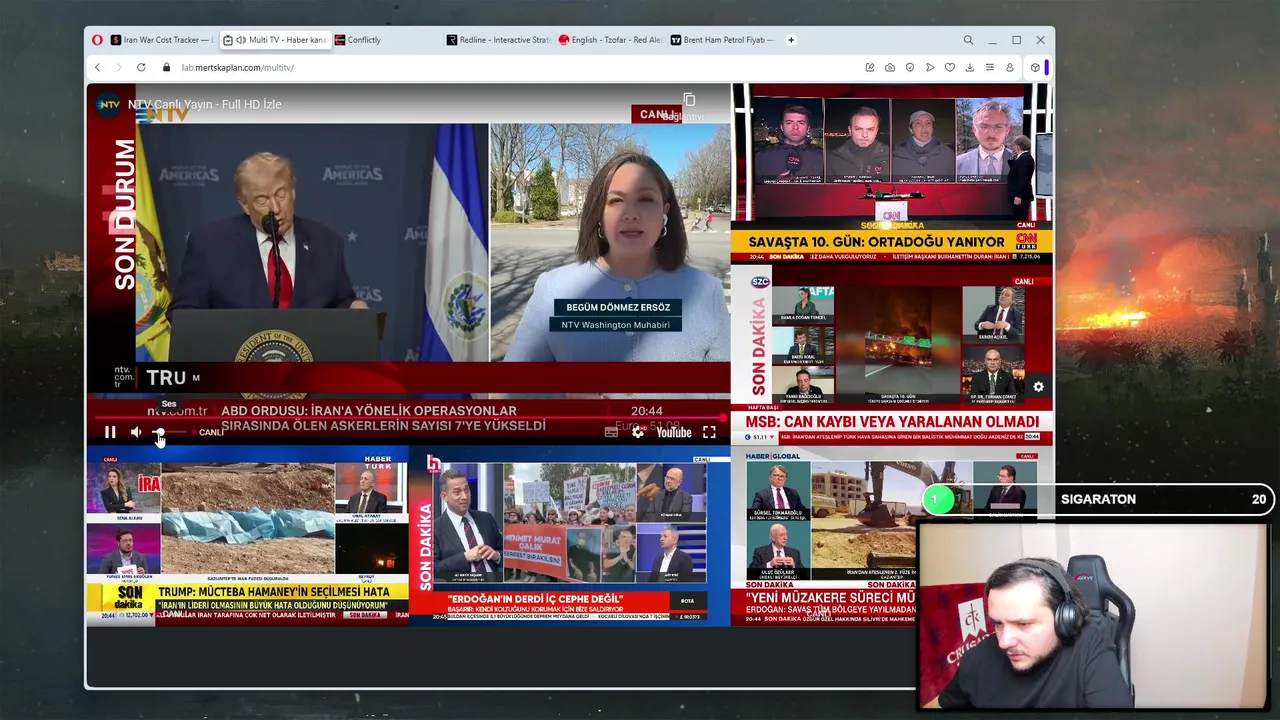Screen dimensions: 1280x720
Task: Click 'ERDOĞAN'IN DERDİ İÇ CEPHE DEĞİL' headline
Action: pos(536,599)
